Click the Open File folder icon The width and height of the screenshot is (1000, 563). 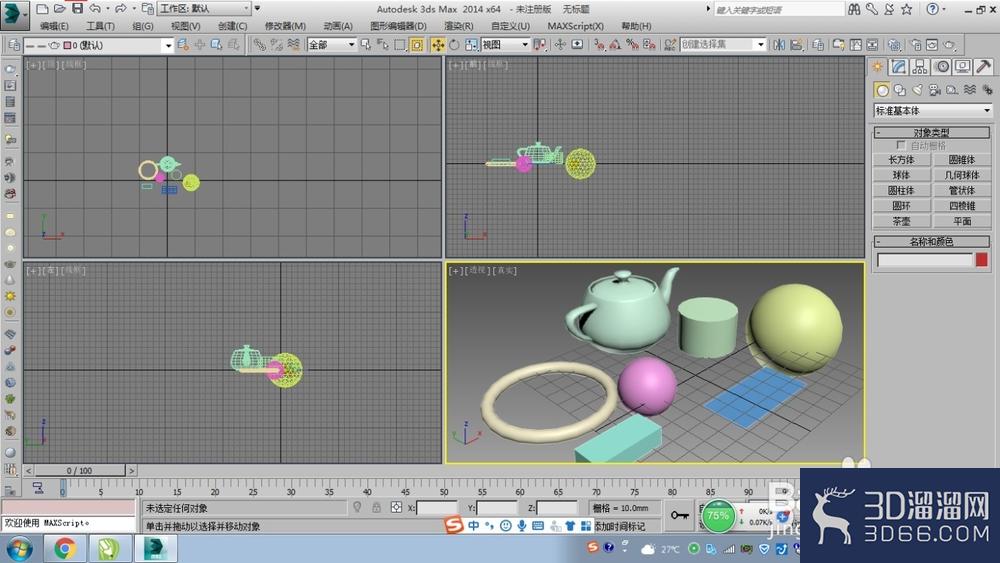coord(59,9)
